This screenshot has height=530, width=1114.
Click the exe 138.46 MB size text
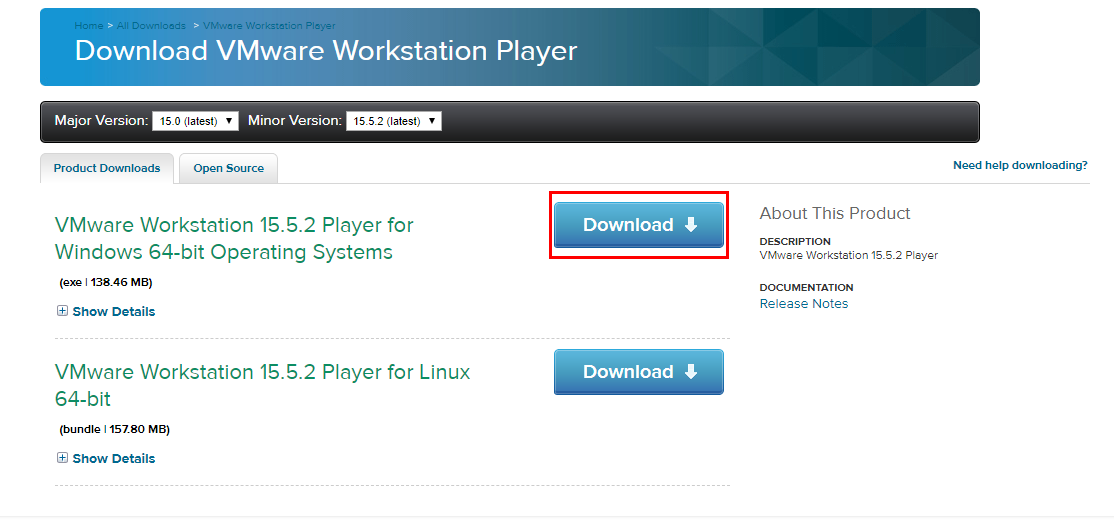point(106,282)
